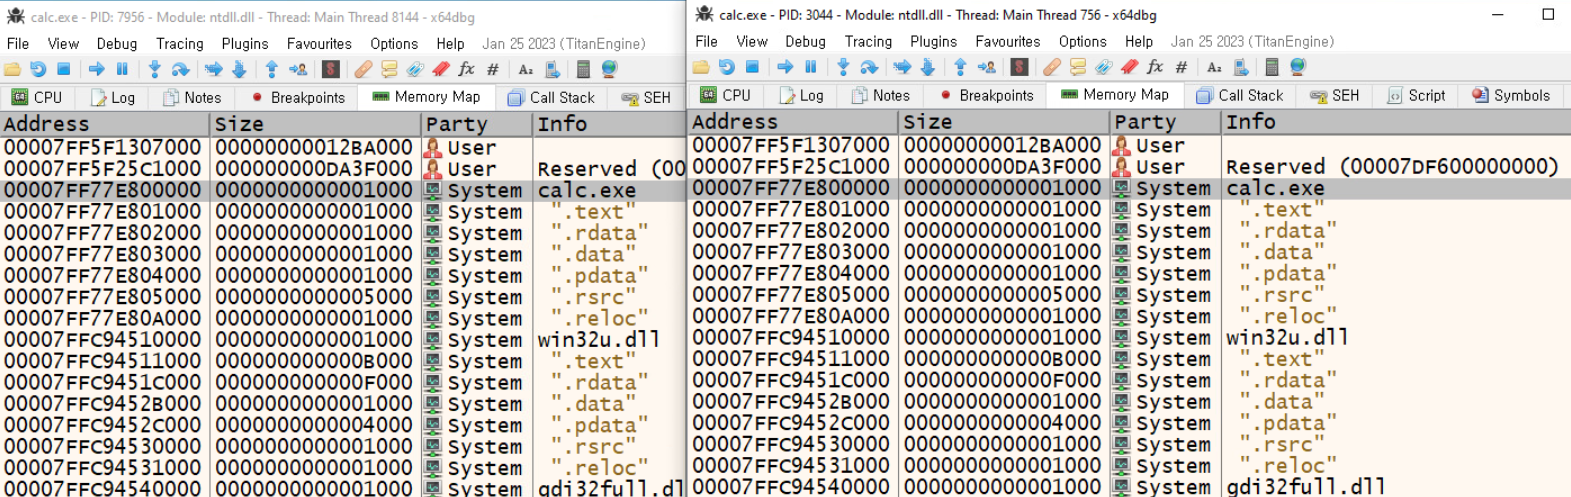Run to user code icon, right window
This screenshot has height=497, width=1571.
pos(987,67)
